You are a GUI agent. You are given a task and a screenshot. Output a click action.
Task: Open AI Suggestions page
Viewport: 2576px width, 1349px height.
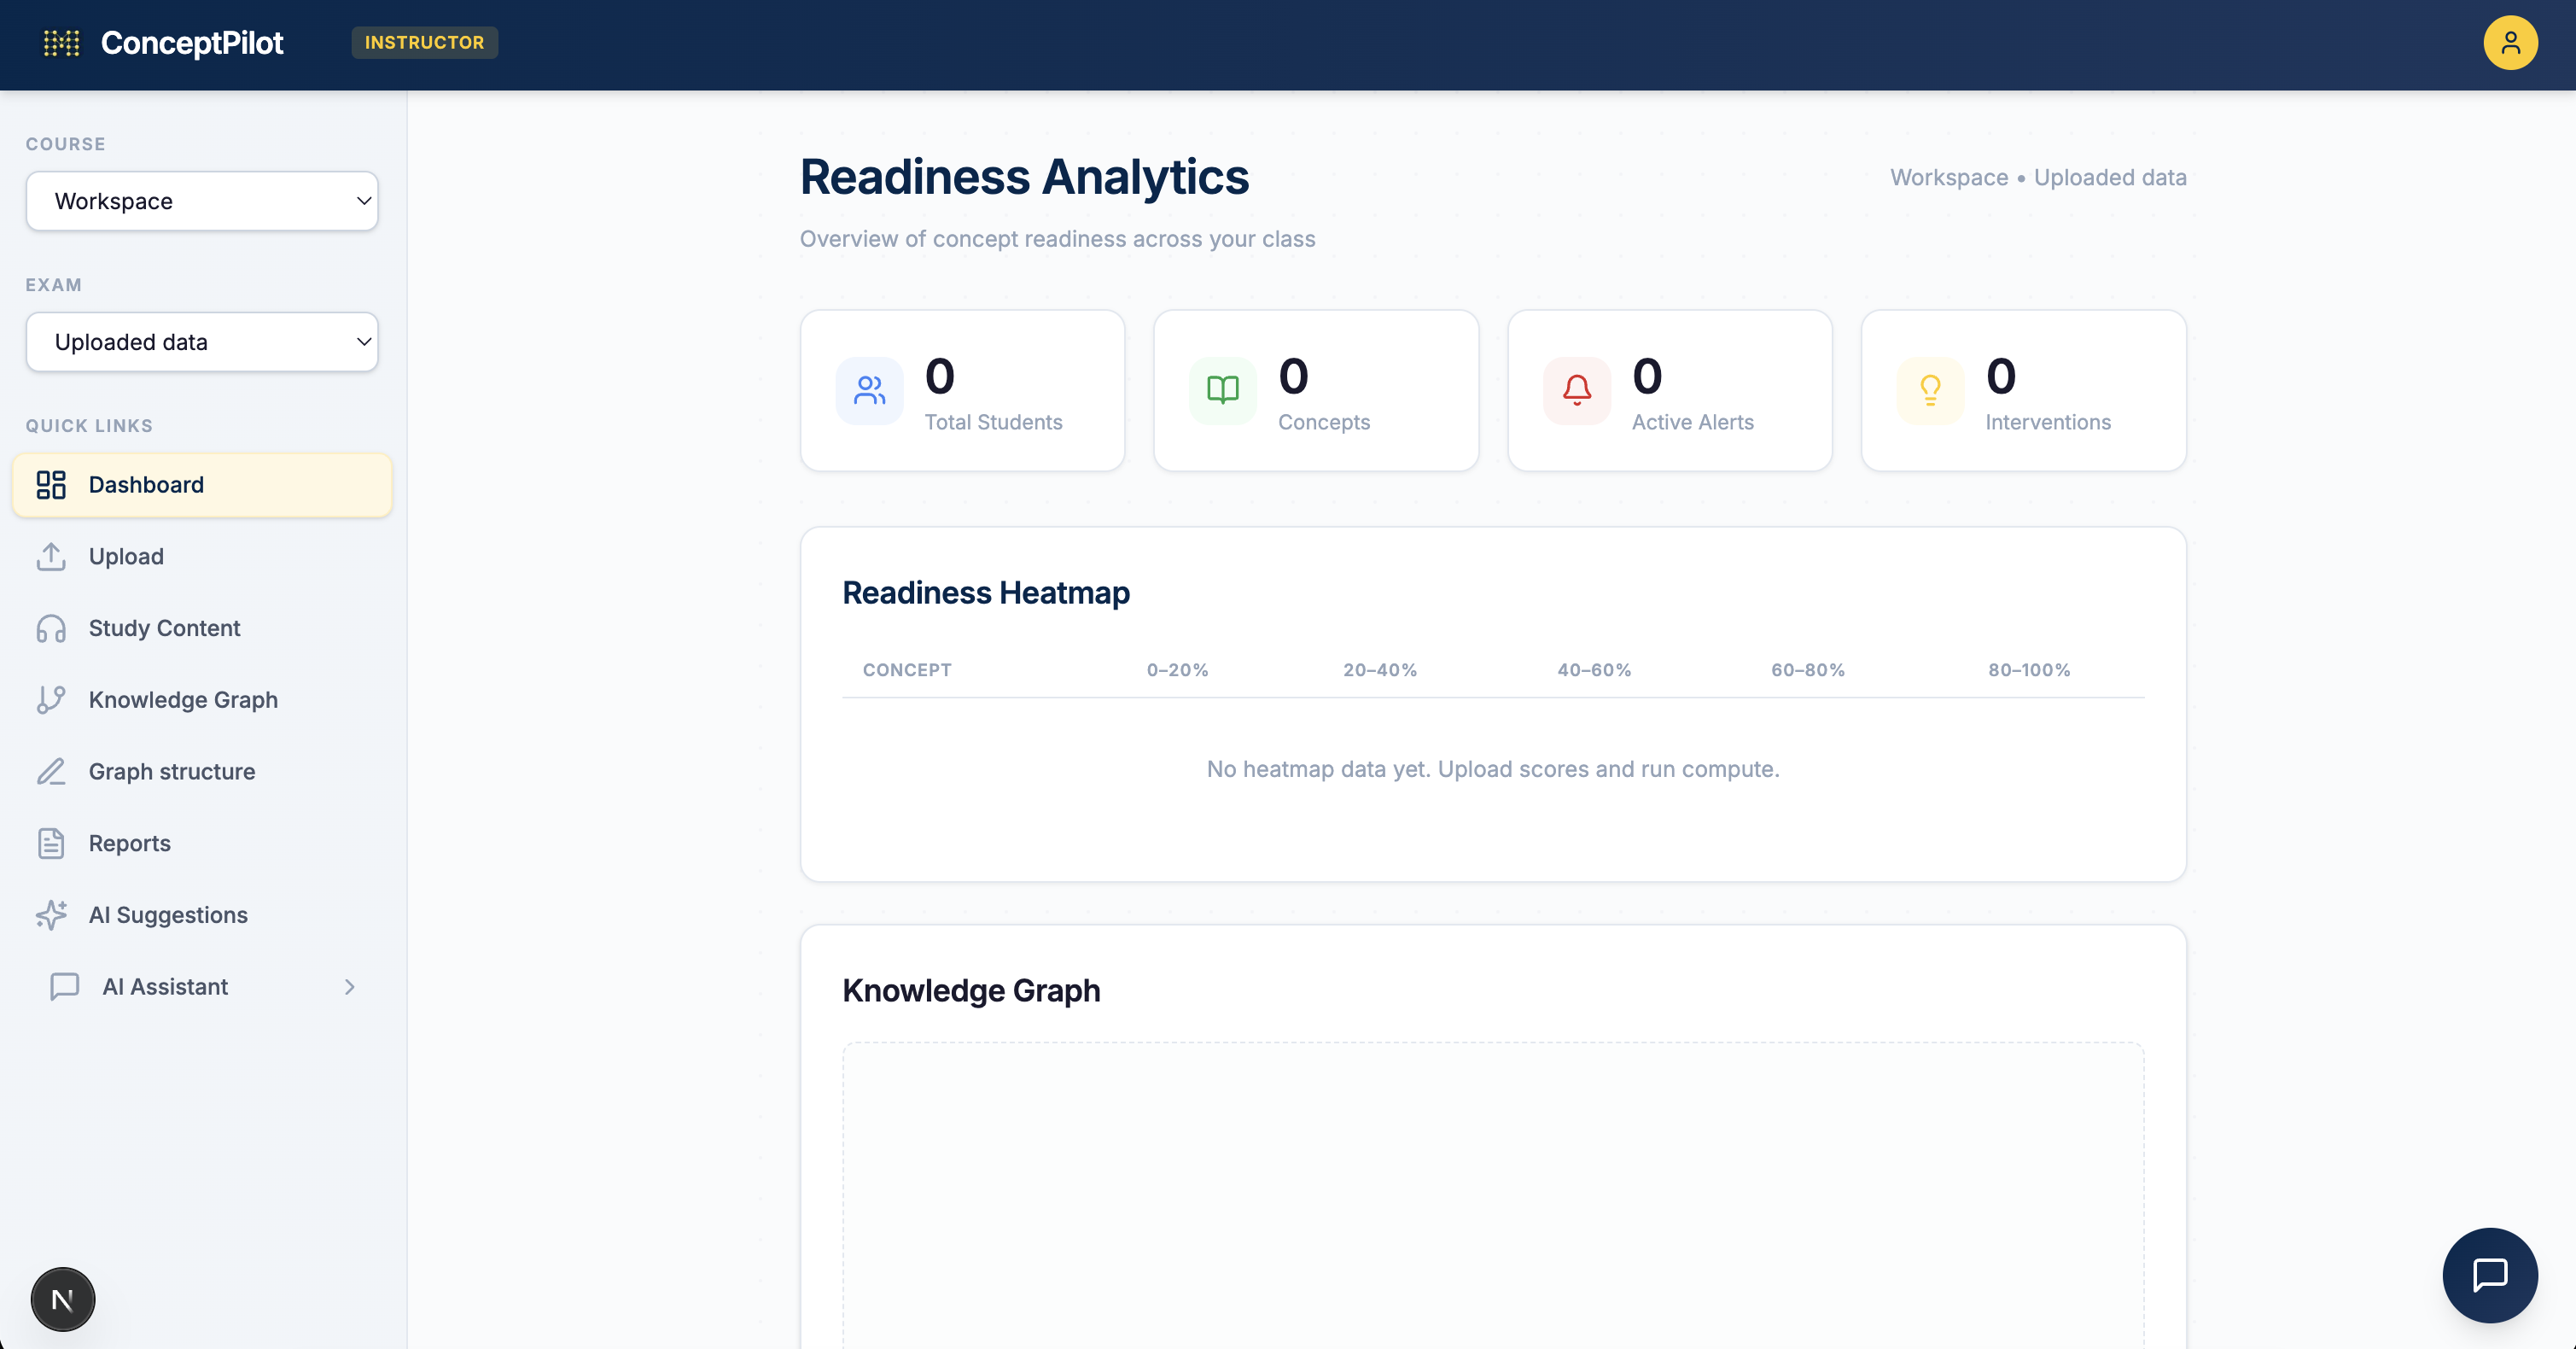(167, 915)
